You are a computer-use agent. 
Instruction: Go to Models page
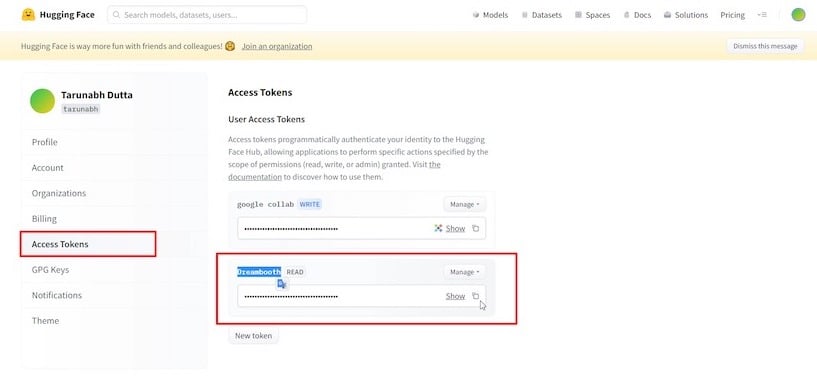(x=490, y=15)
